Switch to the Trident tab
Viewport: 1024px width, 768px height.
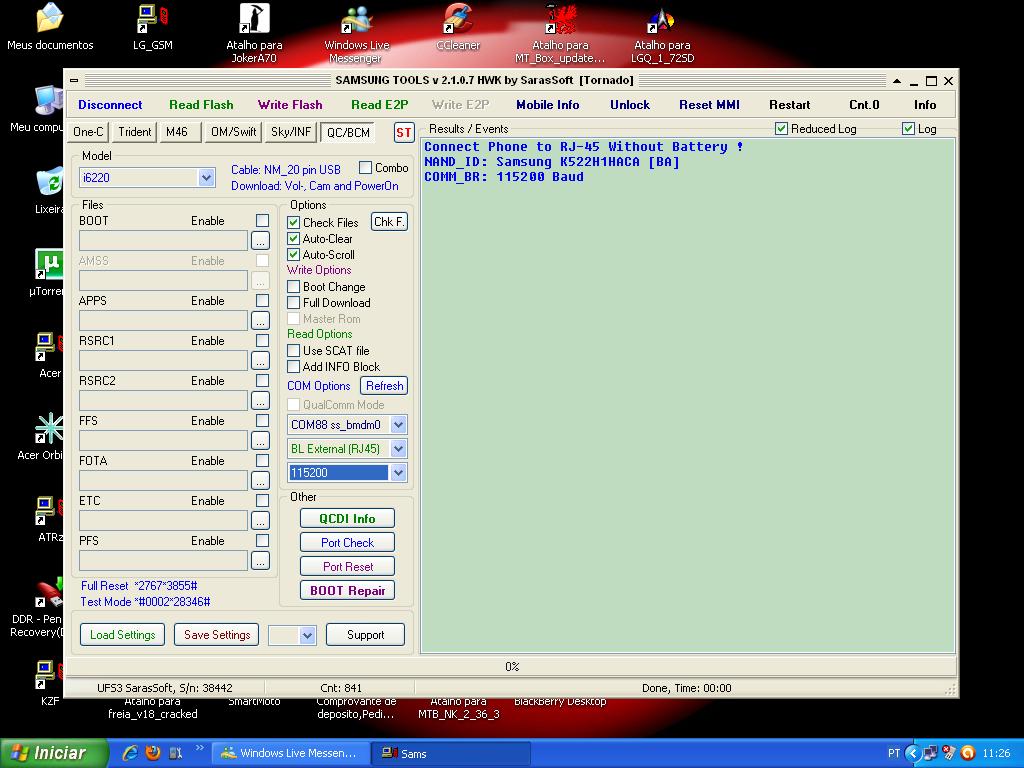[x=135, y=132]
